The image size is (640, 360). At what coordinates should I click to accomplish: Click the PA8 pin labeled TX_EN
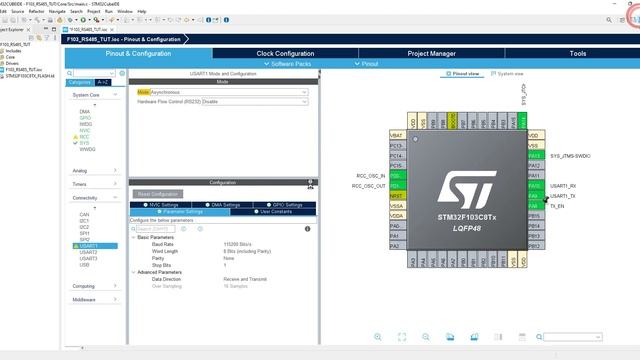[536, 206]
